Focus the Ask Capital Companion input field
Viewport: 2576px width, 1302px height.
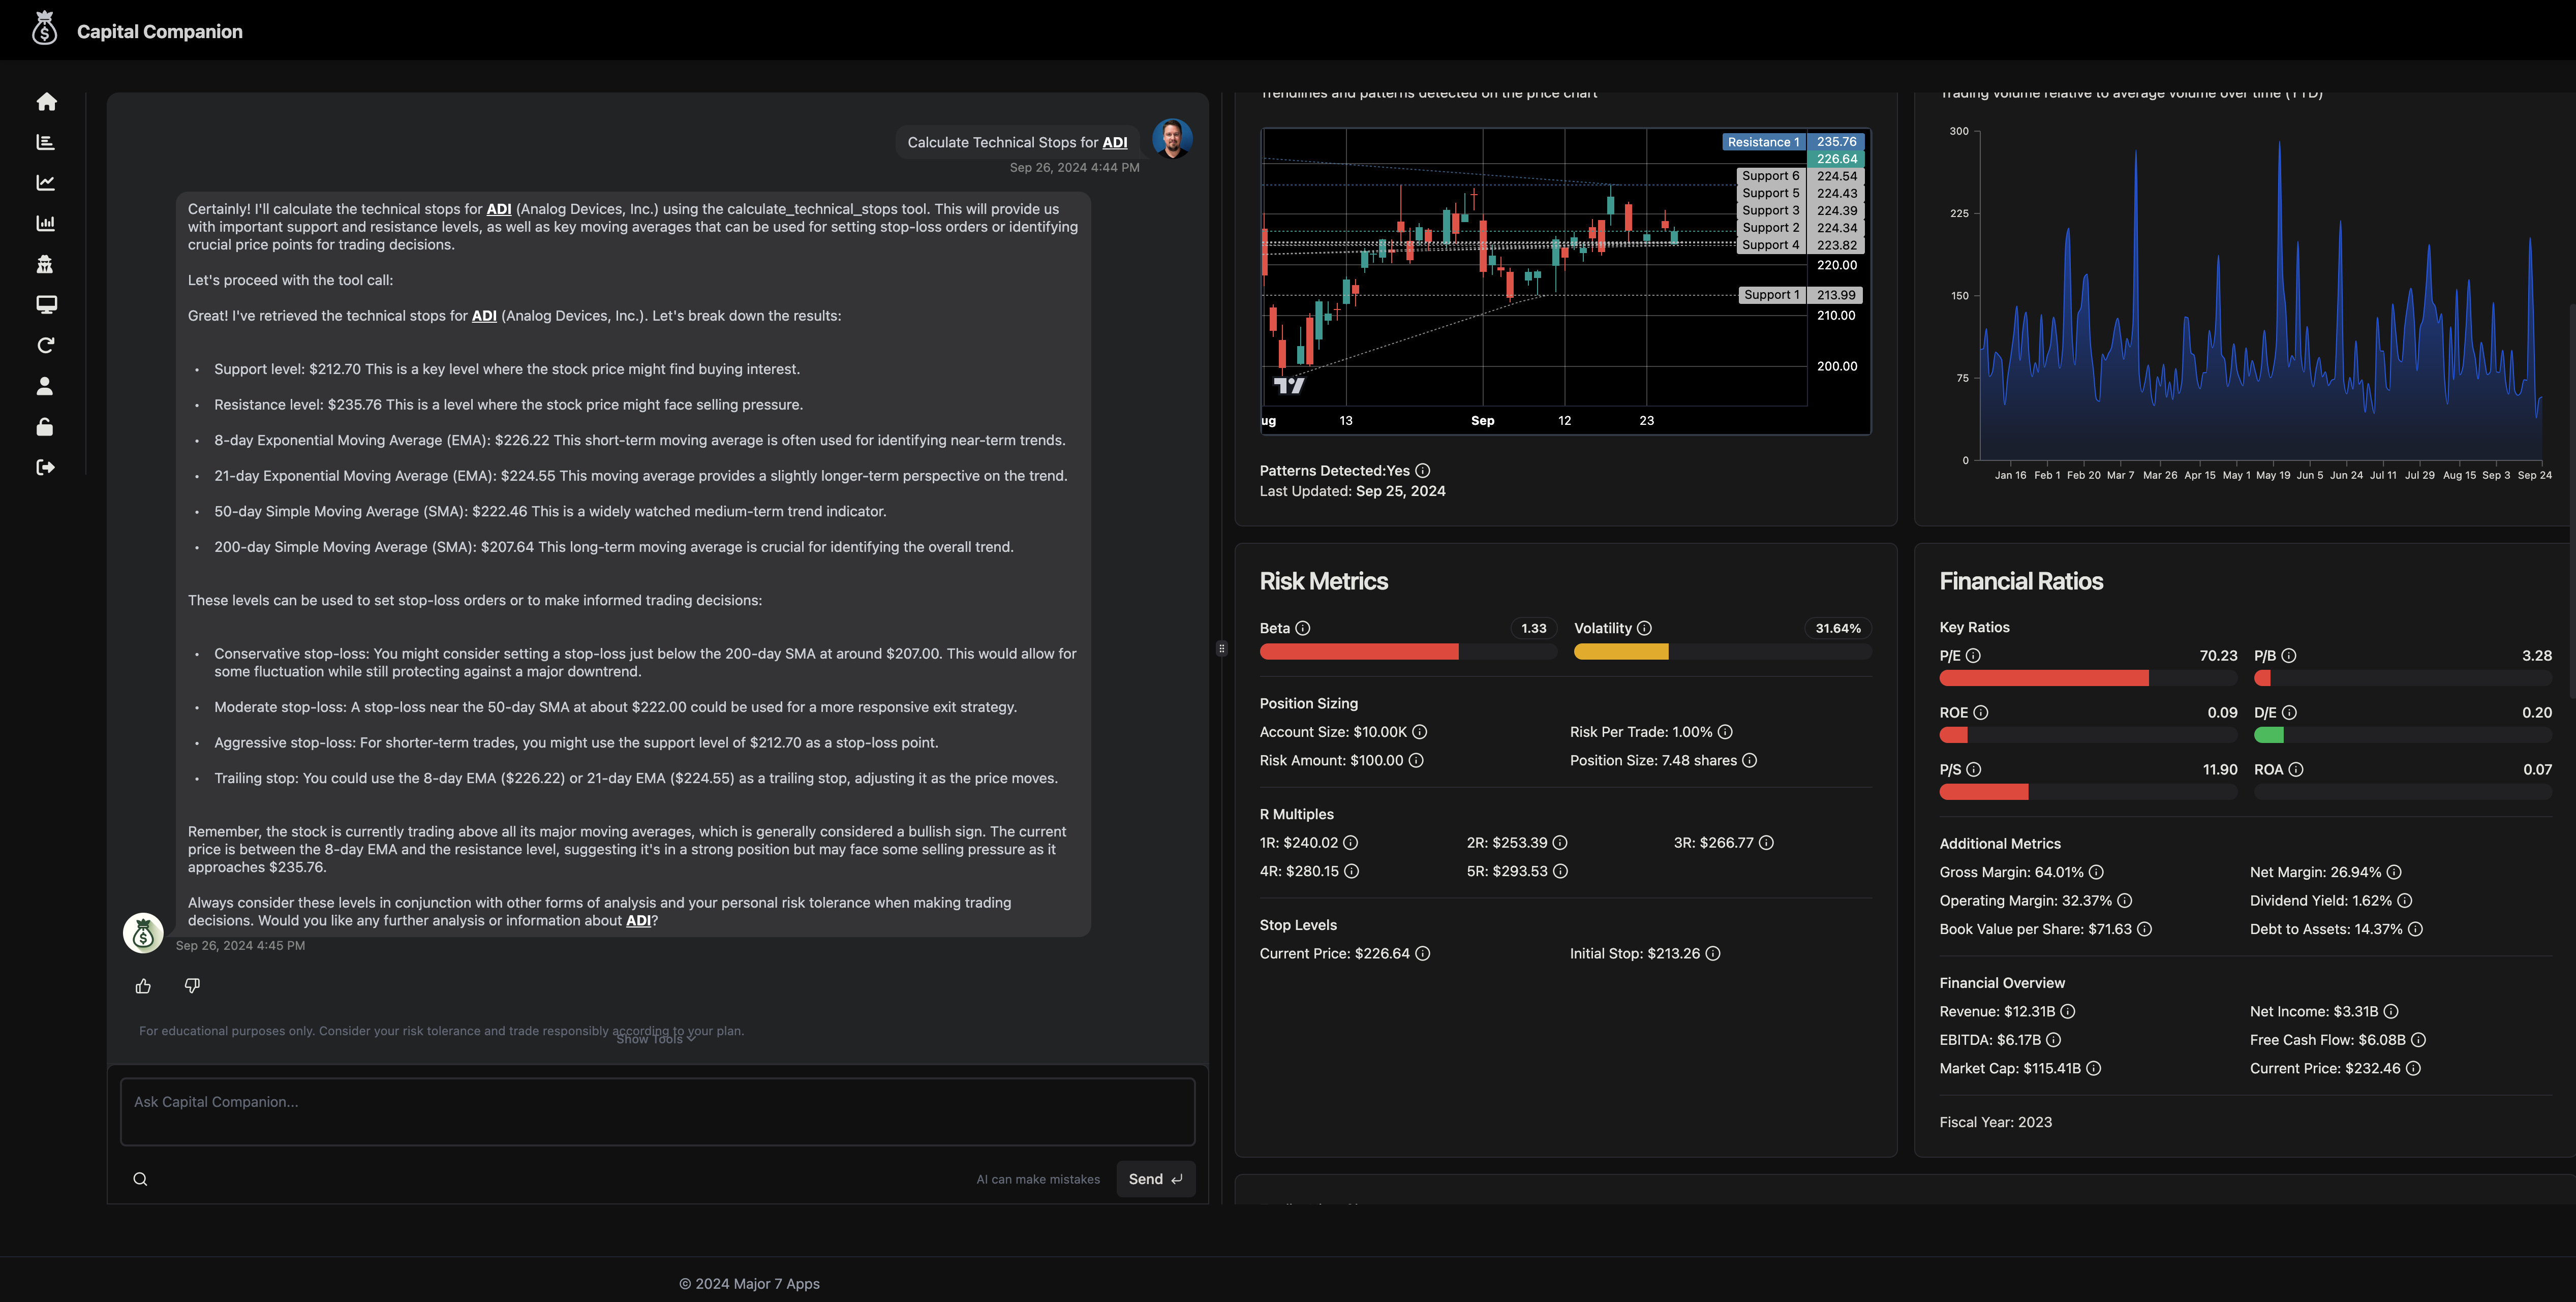[x=657, y=1111]
